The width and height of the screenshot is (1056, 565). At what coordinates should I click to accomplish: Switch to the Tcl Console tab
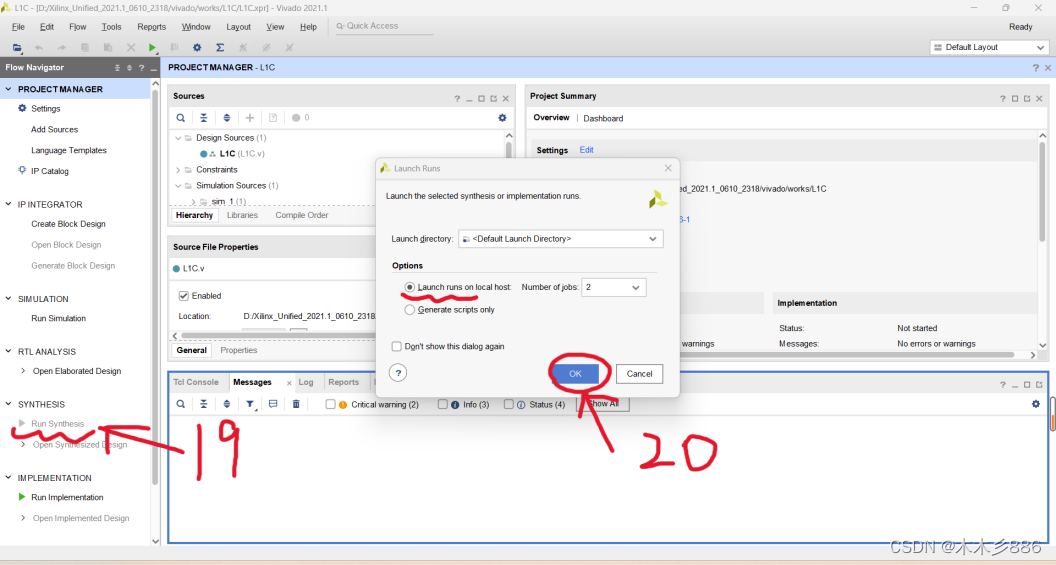[196, 382]
